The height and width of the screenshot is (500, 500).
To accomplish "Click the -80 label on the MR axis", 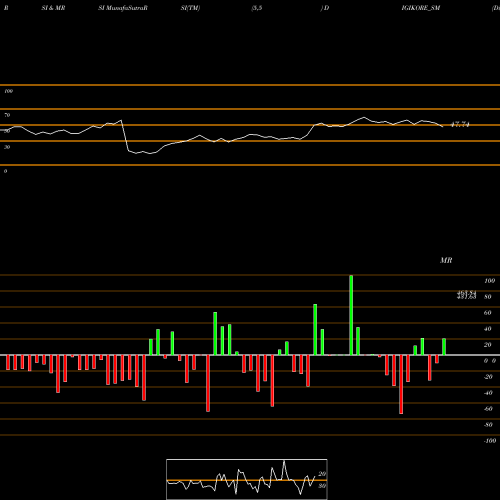I will [x=488, y=425].
